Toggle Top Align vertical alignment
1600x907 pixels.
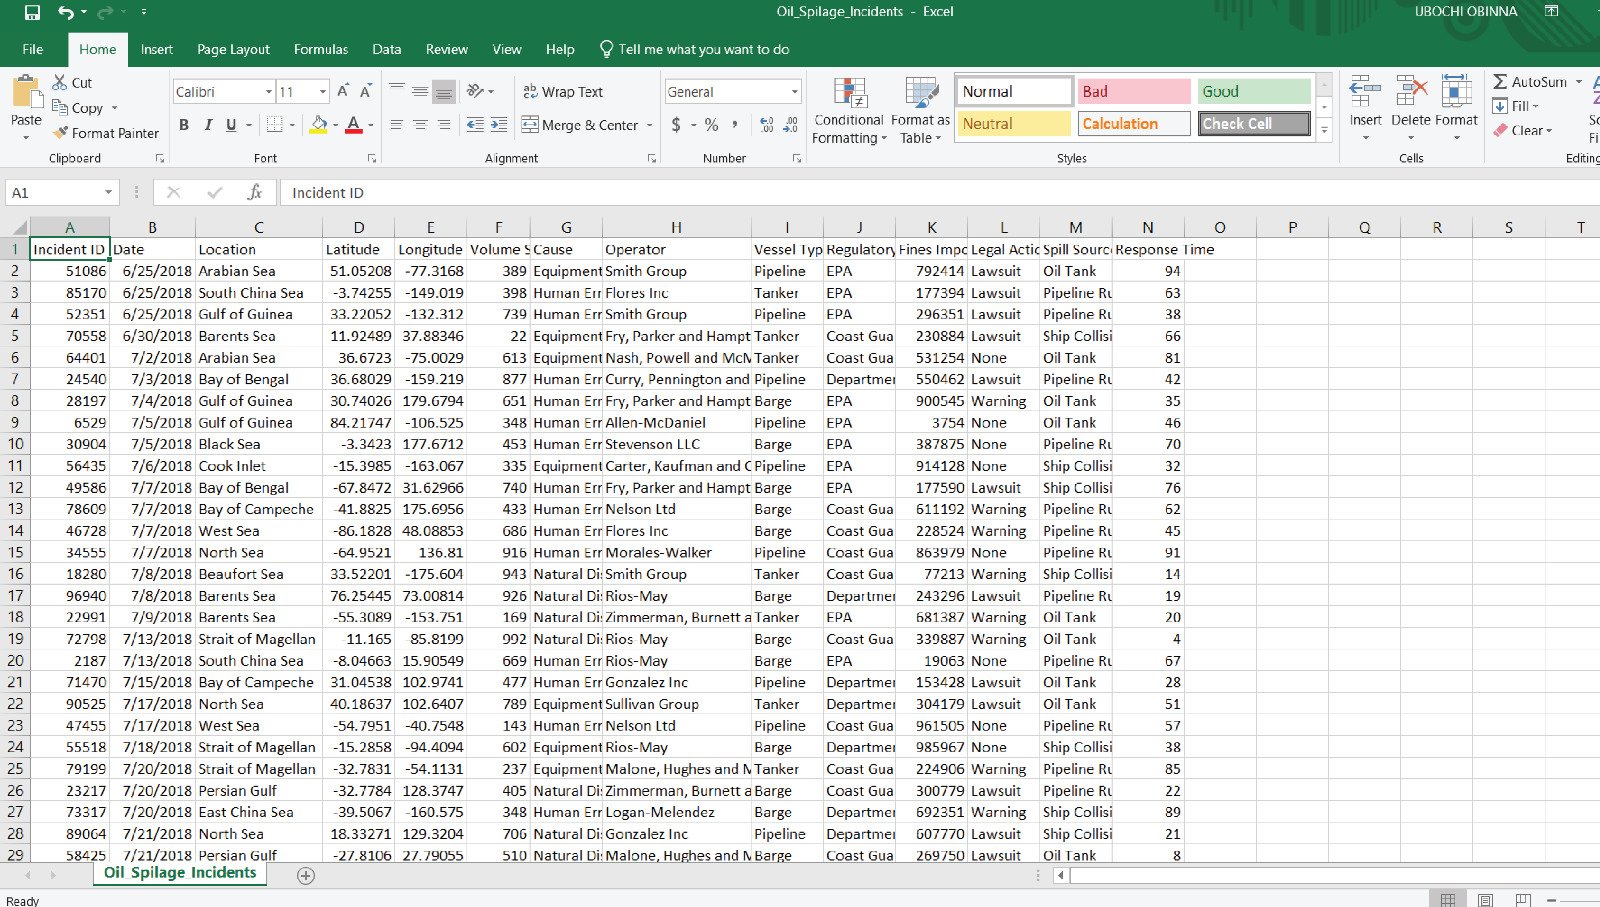(397, 91)
